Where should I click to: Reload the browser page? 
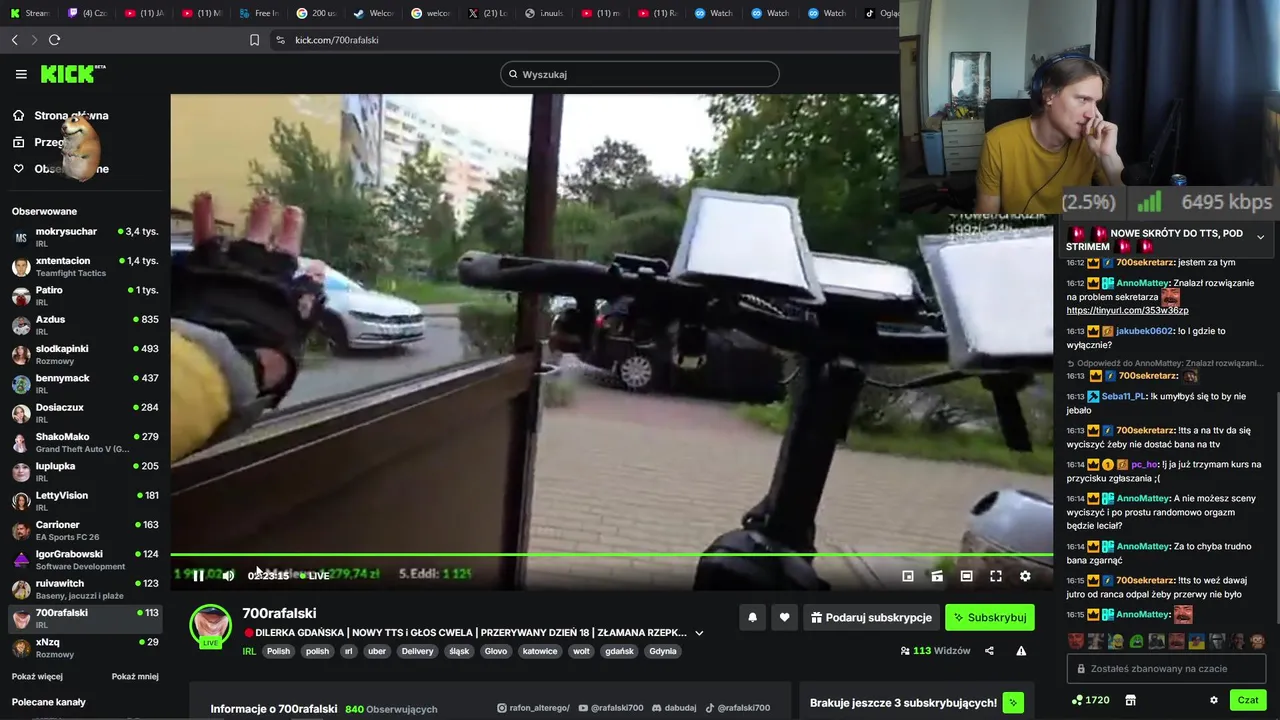click(54, 40)
